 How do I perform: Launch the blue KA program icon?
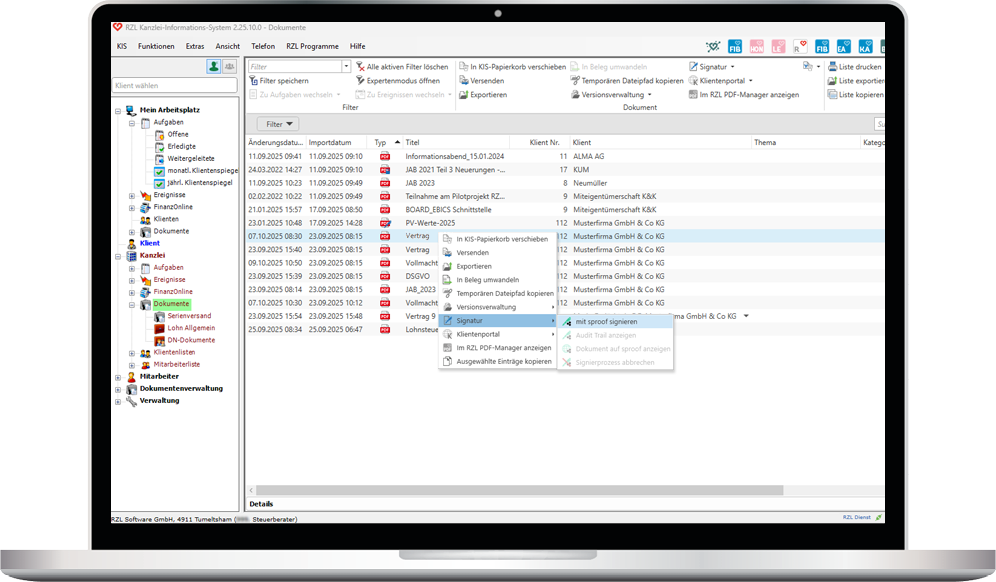[x=865, y=46]
